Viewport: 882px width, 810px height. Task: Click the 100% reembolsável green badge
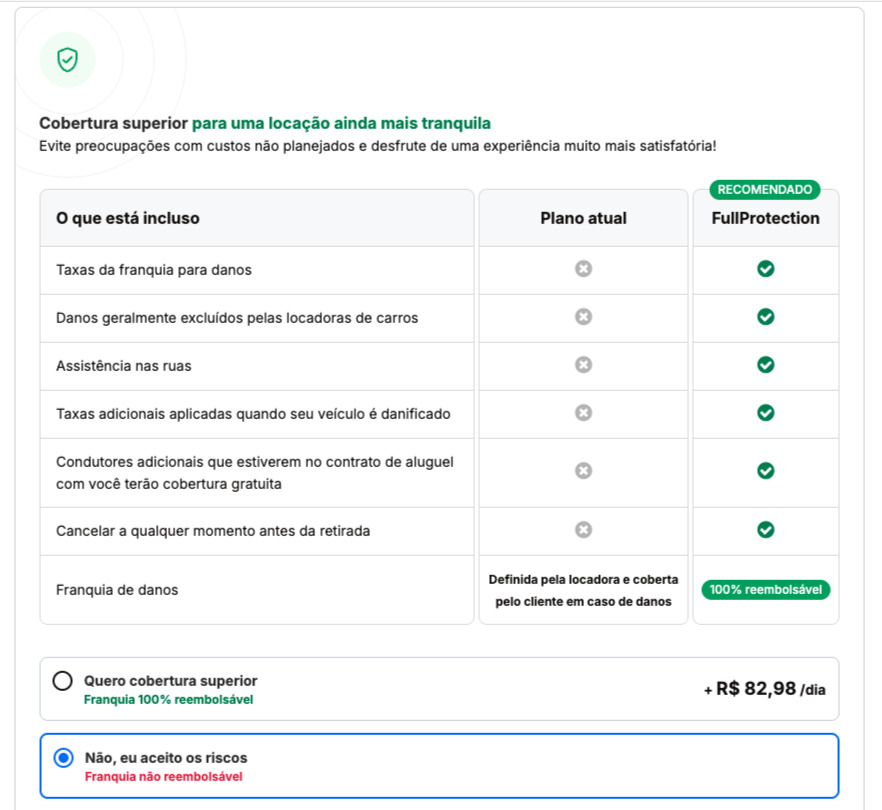point(766,590)
